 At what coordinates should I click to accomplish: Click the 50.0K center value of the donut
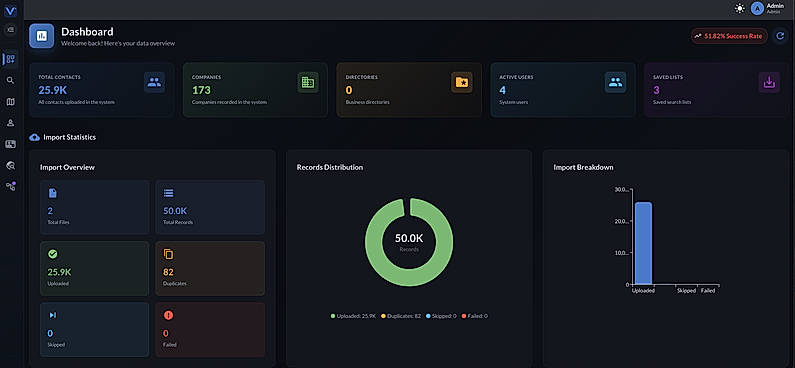coord(409,238)
